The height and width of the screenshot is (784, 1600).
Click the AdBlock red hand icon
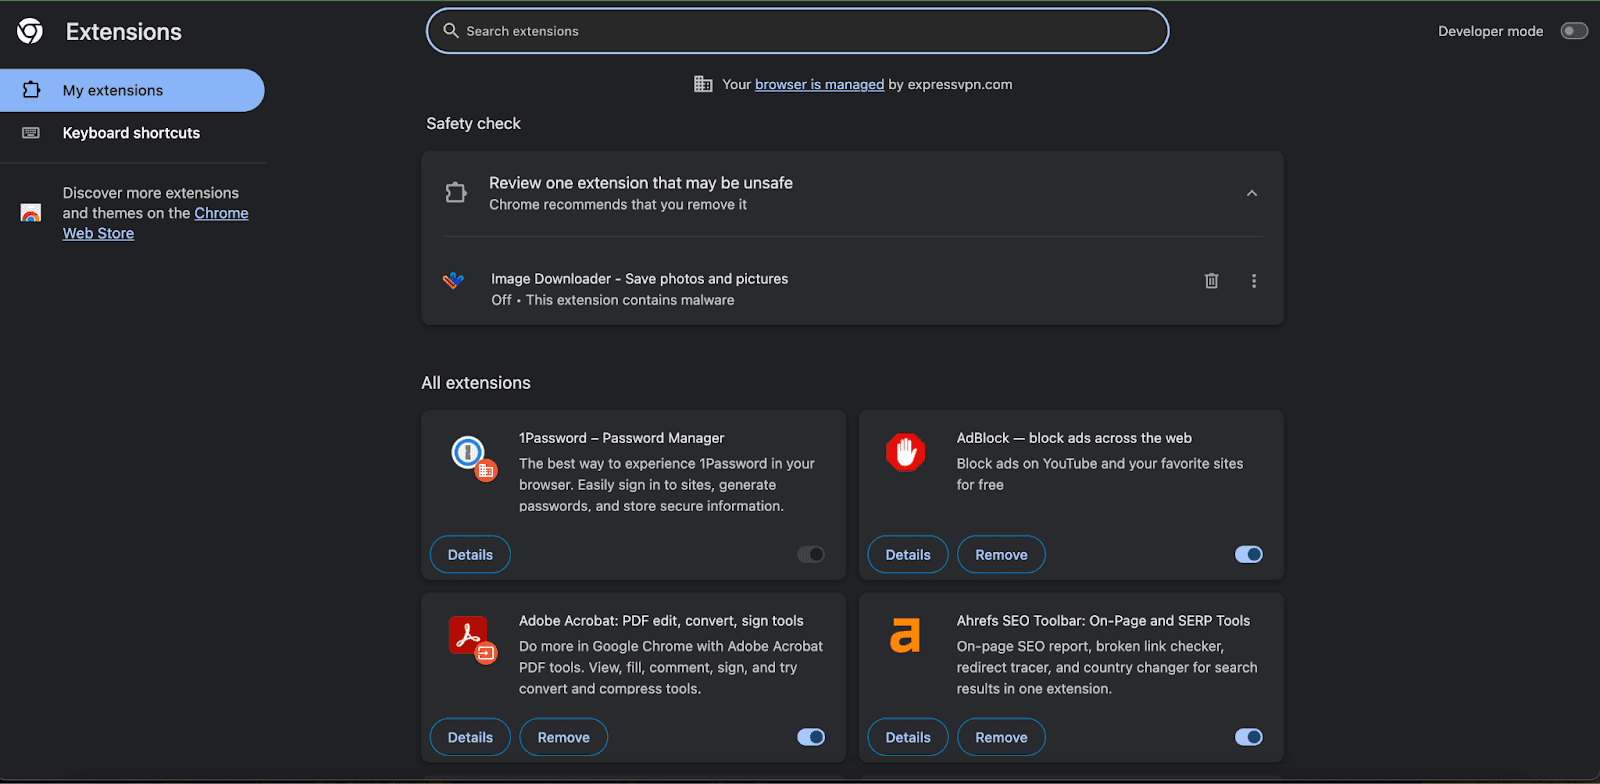point(905,453)
